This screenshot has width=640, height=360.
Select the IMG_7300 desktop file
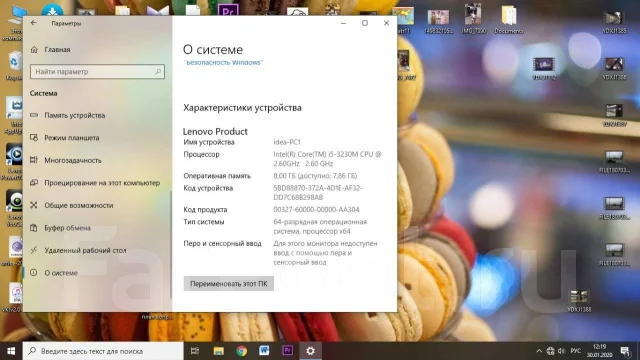[473, 19]
